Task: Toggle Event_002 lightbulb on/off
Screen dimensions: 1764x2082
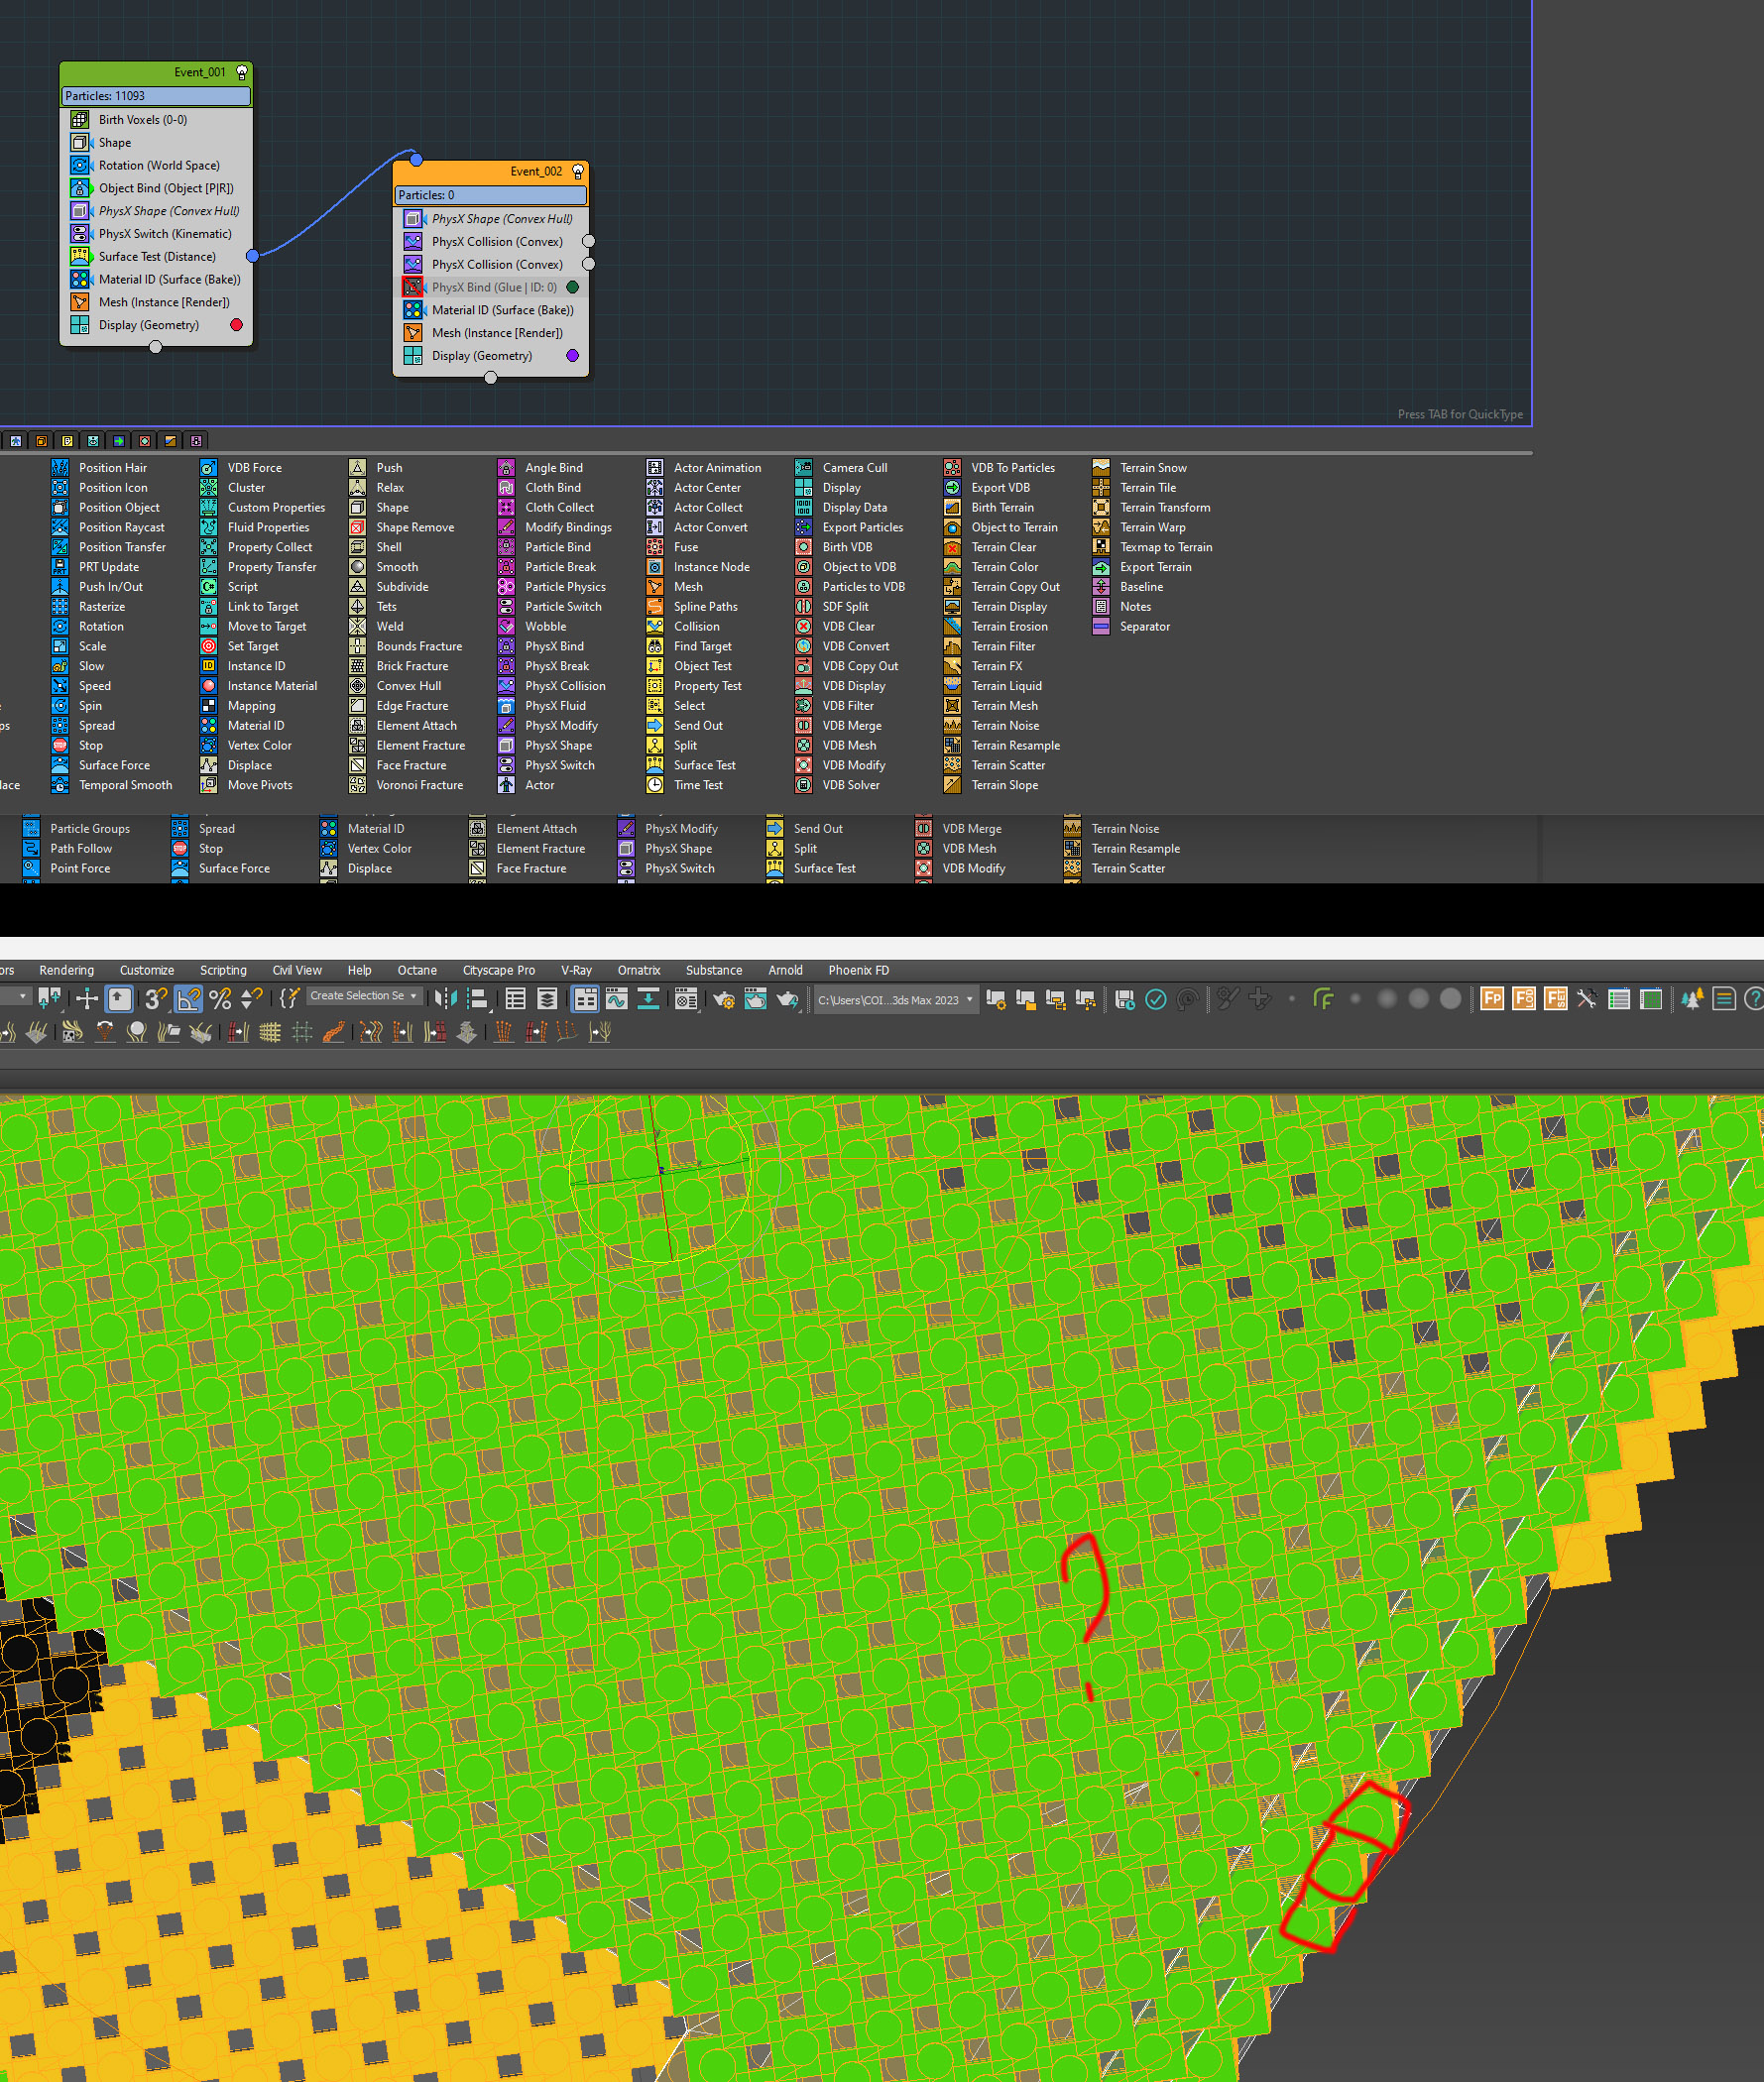Action: (577, 171)
